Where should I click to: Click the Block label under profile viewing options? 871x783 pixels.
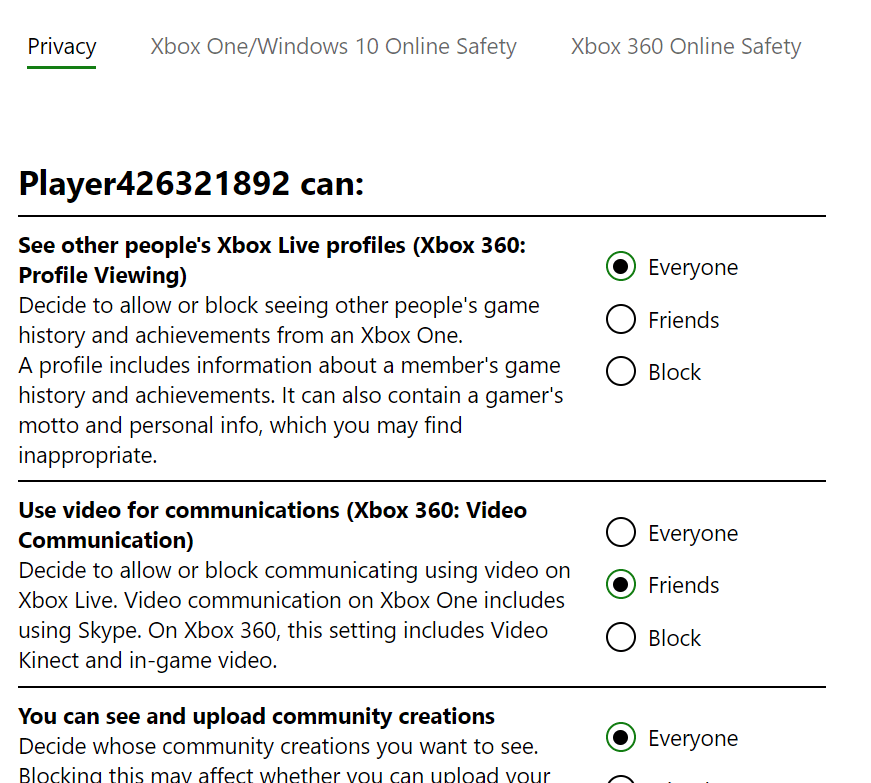(676, 371)
